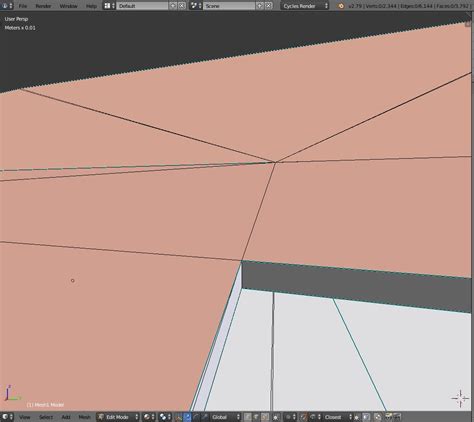Open the pivot point selector icon
474x422 pixels.
pyautogui.click(x=165, y=417)
